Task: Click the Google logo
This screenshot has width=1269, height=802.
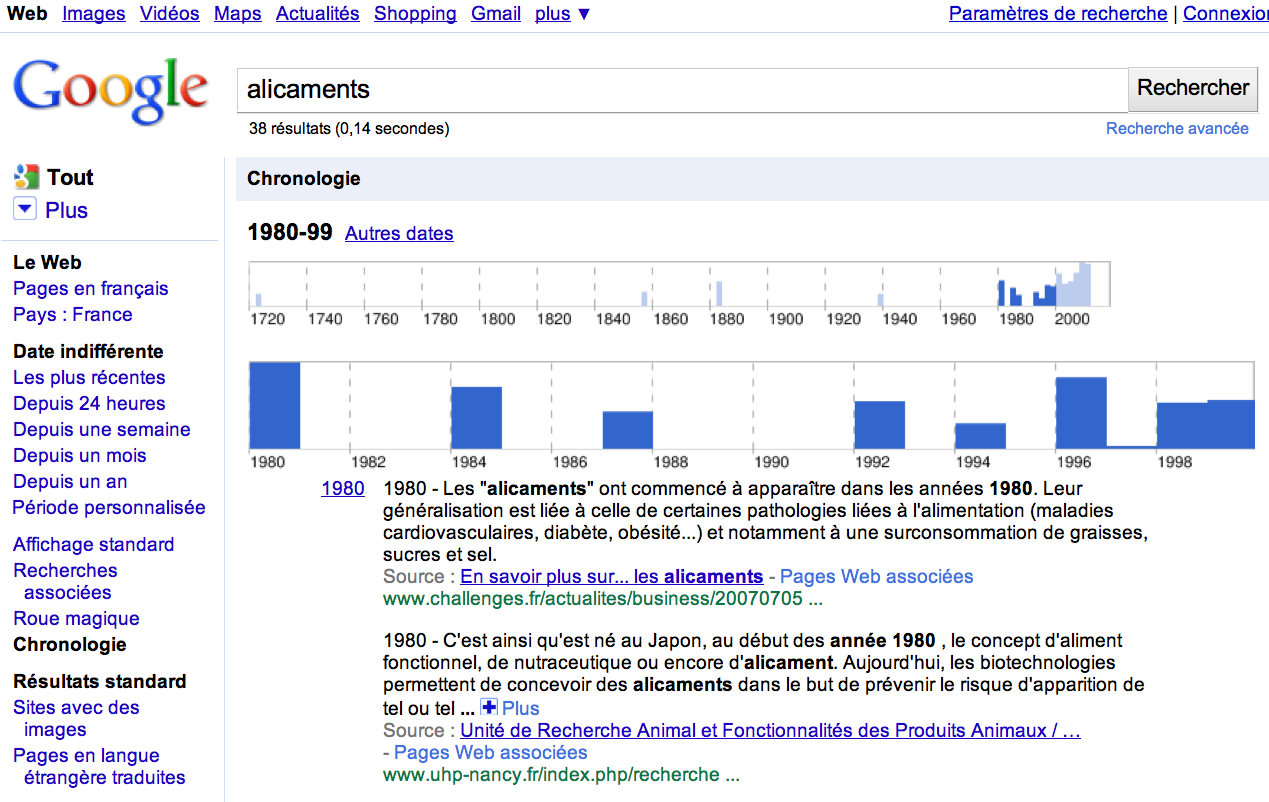Action: pos(109,91)
